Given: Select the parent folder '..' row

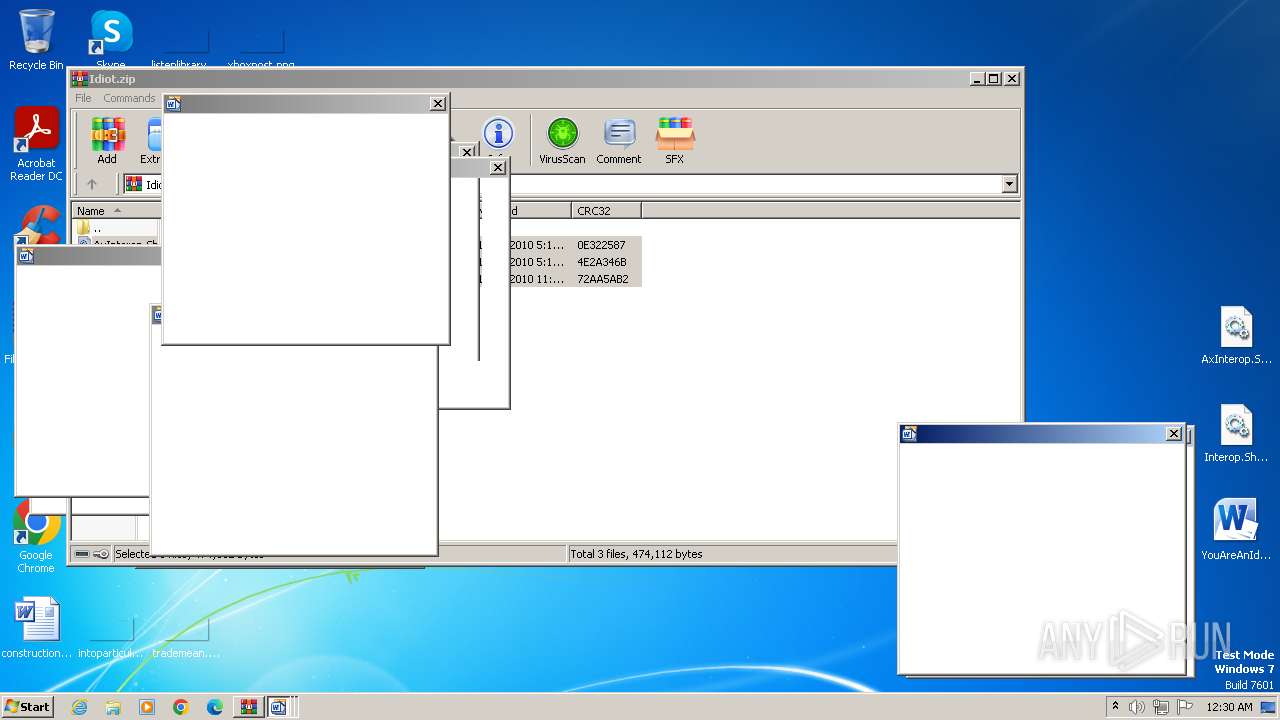Looking at the screenshot, I should coord(116,228).
